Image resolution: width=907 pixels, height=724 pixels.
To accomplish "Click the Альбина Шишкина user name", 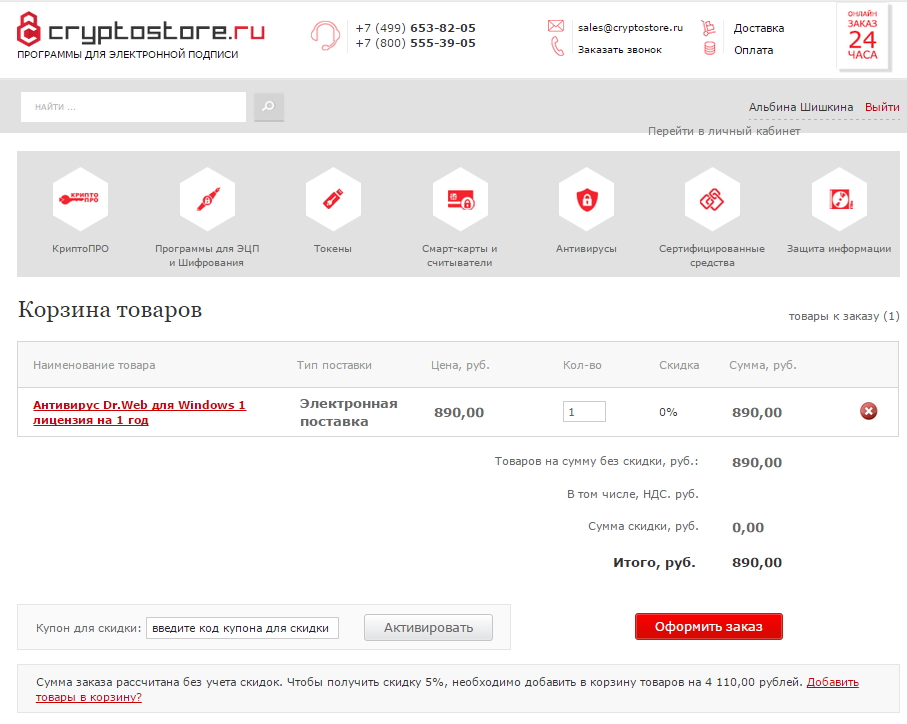I will tap(801, 107).
